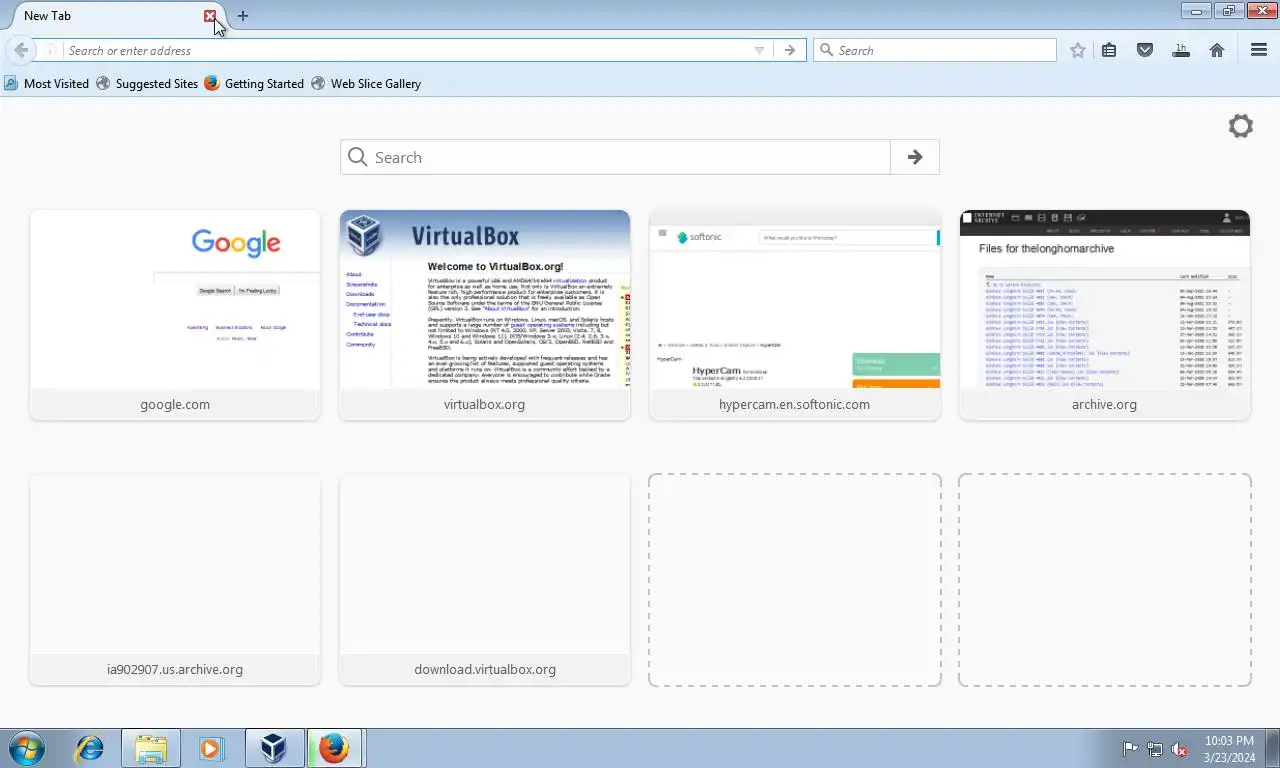The image size is (1280, 768).
Task: Open the google.com thumbnail tile
Action: tap(175, 315)
